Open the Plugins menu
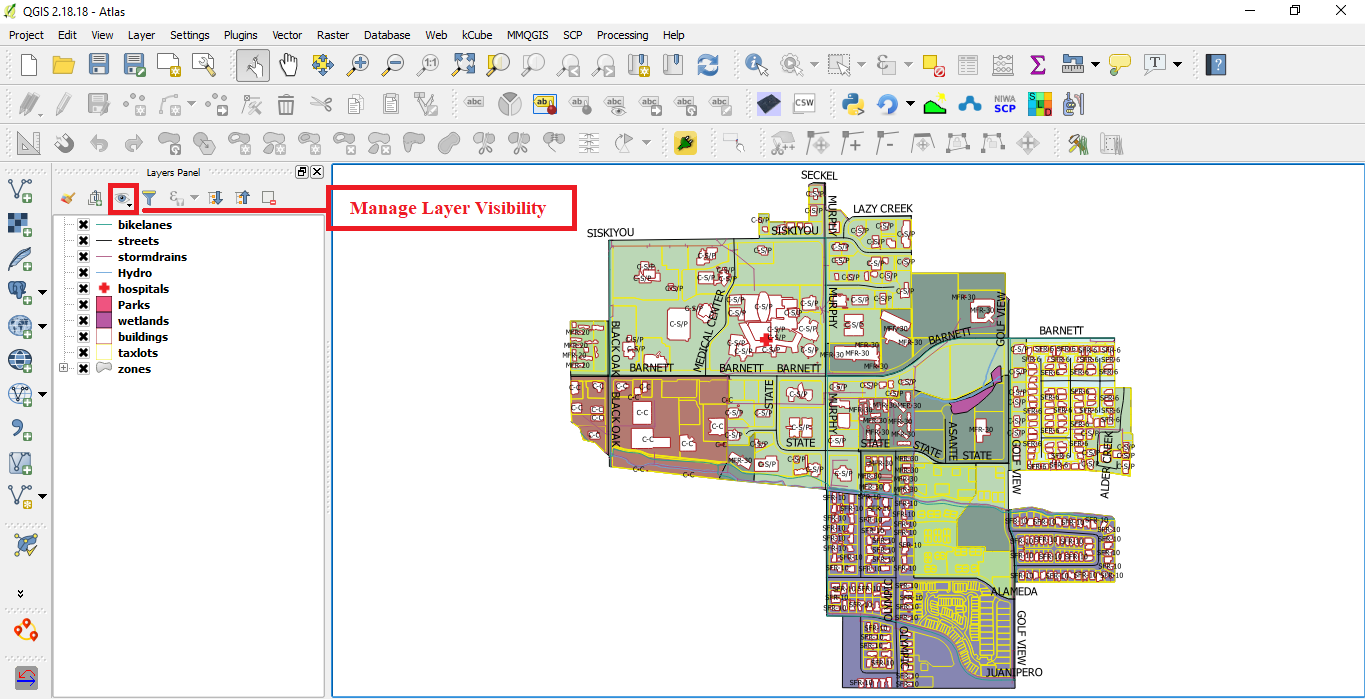The image size is (1365, 699). (x=240, y=35)
